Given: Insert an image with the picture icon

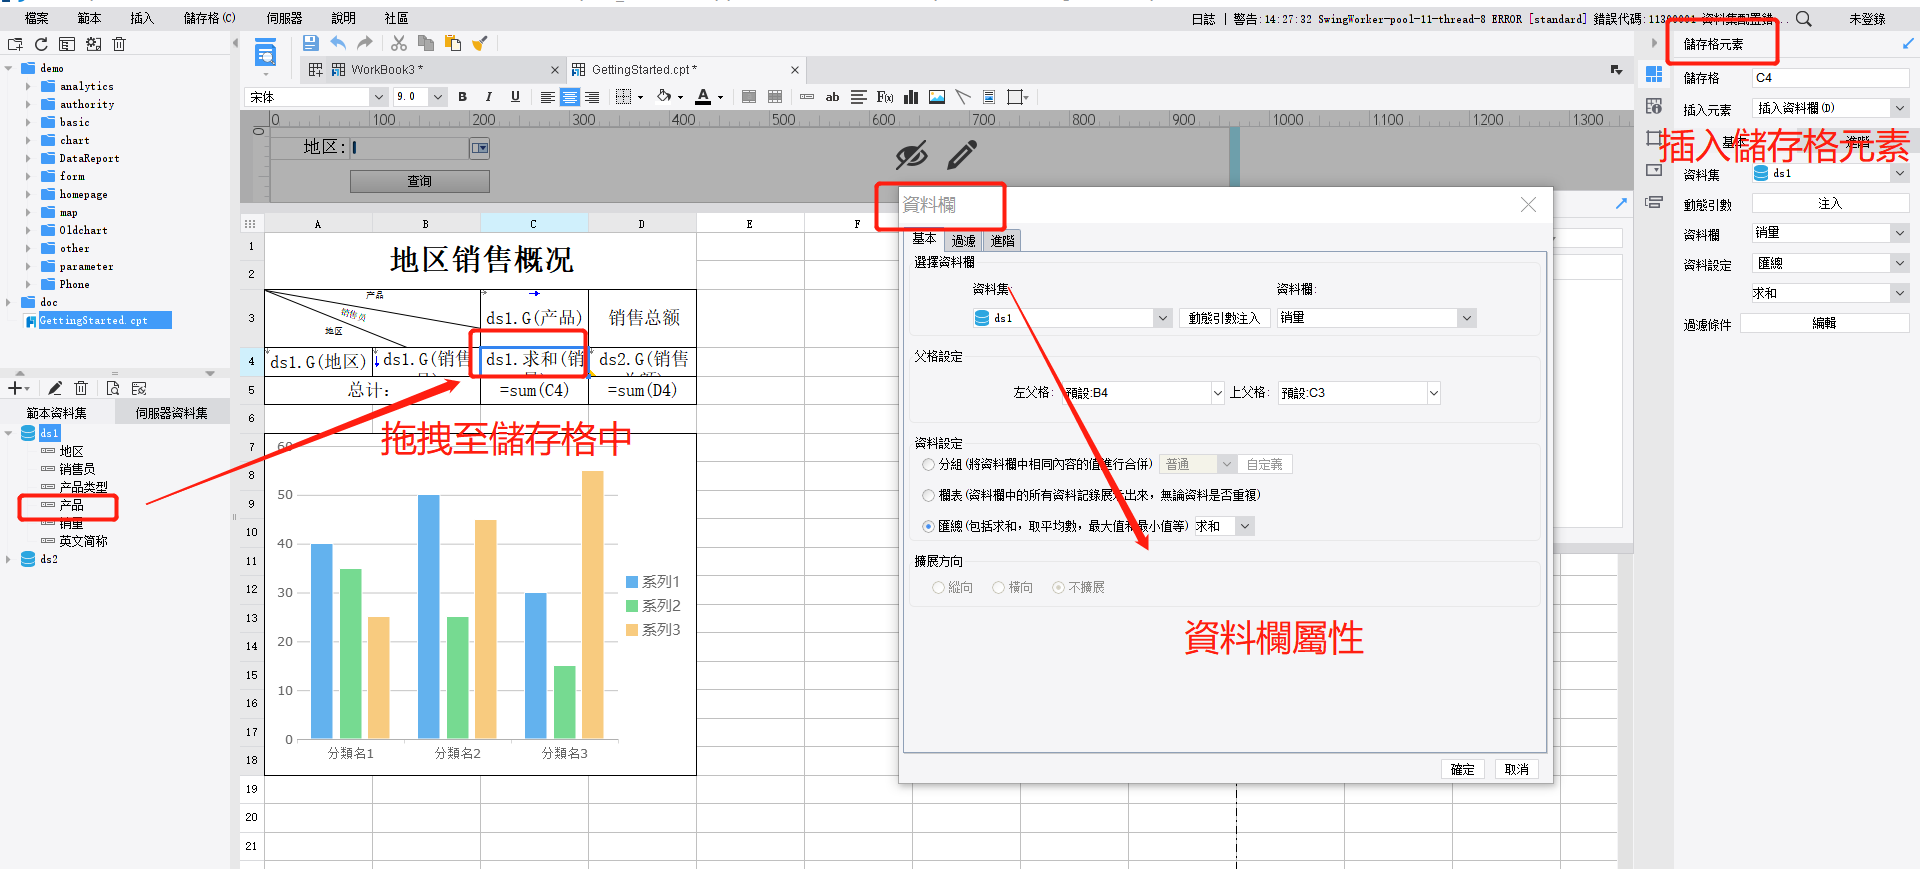Looking at the screenshot, I should pyautogui.click(x=937, y=97).
